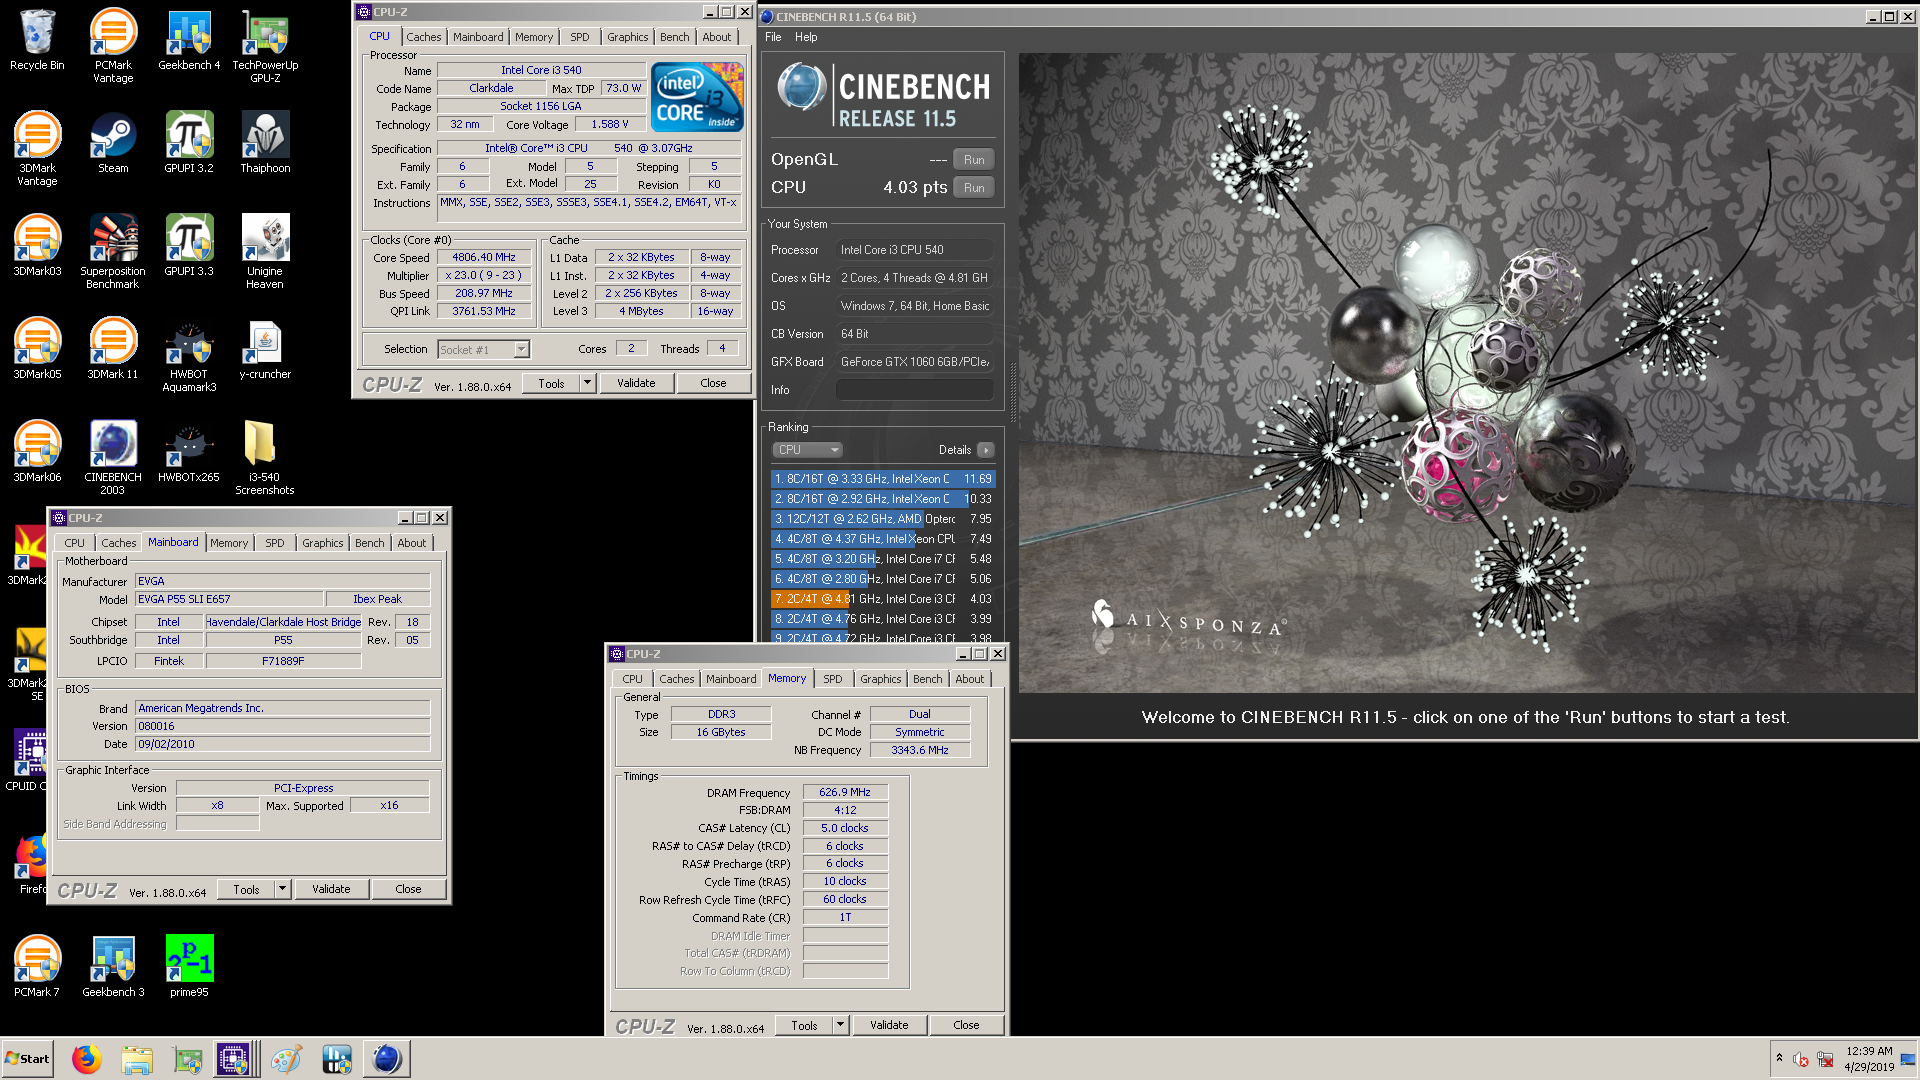Open Cinebench Help menu

806,37
